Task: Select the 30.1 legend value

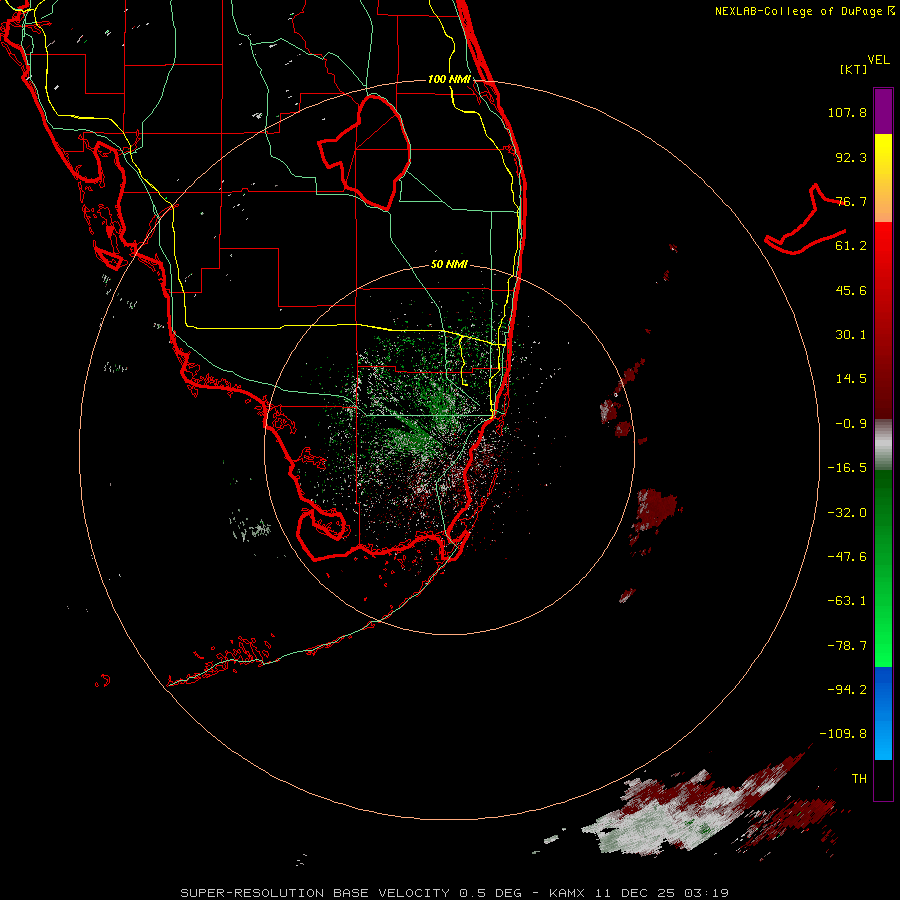Action: pyautogui.click(x=851, y=335)
